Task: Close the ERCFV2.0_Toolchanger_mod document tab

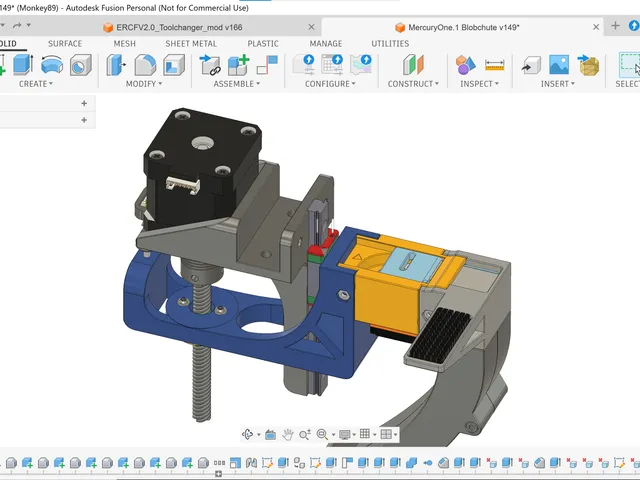Action: [311, 27]
